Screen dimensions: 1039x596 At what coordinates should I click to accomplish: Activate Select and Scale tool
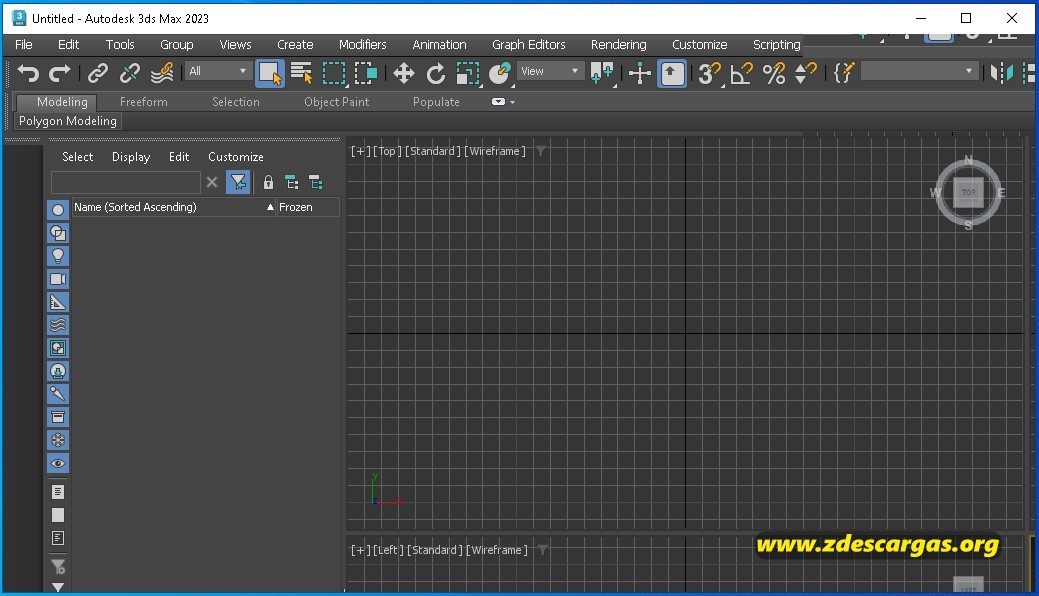[x=468, y=73]
